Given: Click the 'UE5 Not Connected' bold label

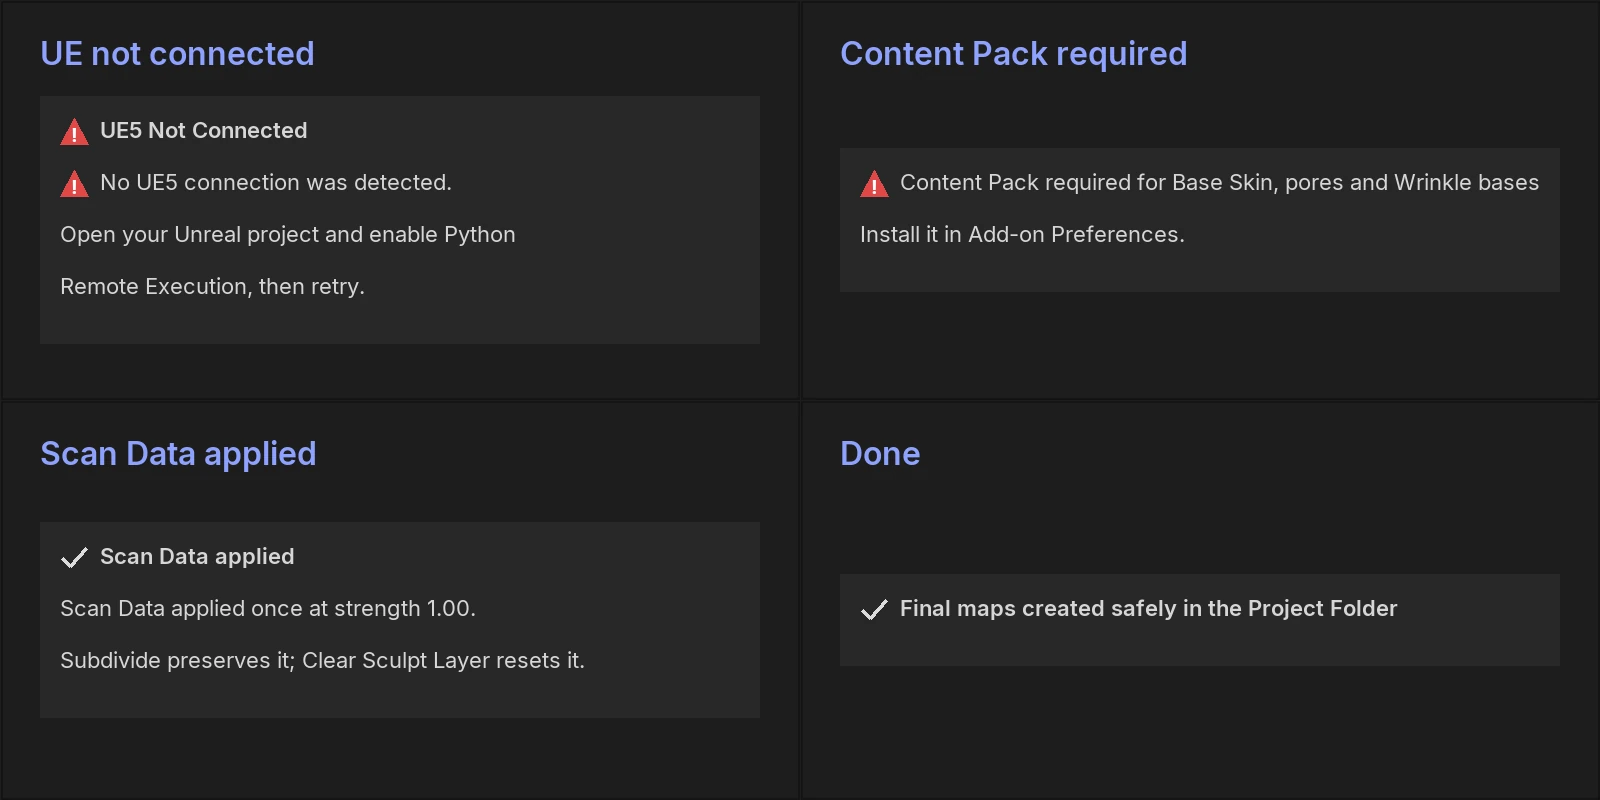Looking at the screenshot, I should (x=203, y=131).
